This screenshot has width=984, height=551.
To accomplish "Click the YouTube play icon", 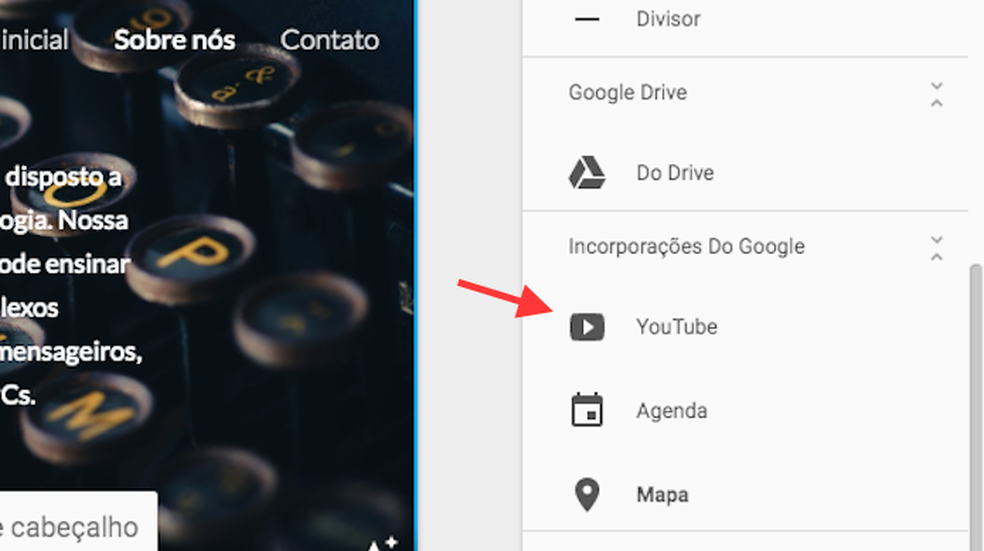I will (587, 327).
